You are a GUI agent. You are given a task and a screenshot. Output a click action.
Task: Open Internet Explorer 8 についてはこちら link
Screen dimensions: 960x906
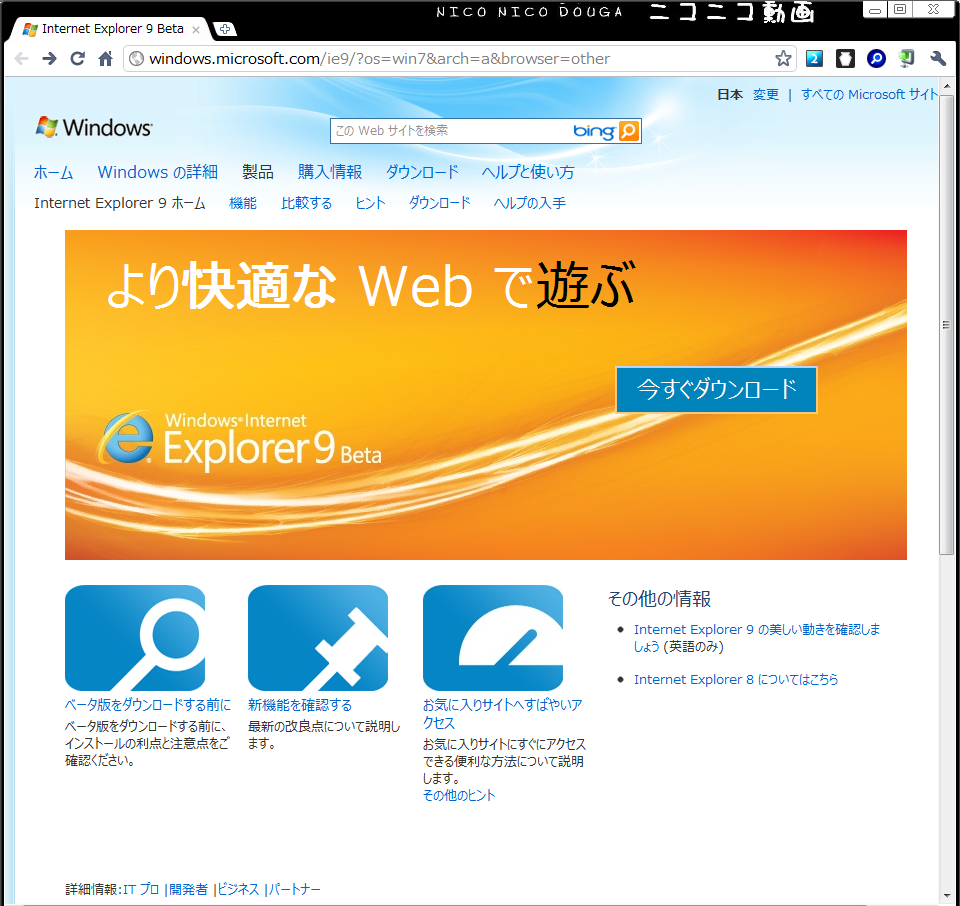click(x=736, y=680)
